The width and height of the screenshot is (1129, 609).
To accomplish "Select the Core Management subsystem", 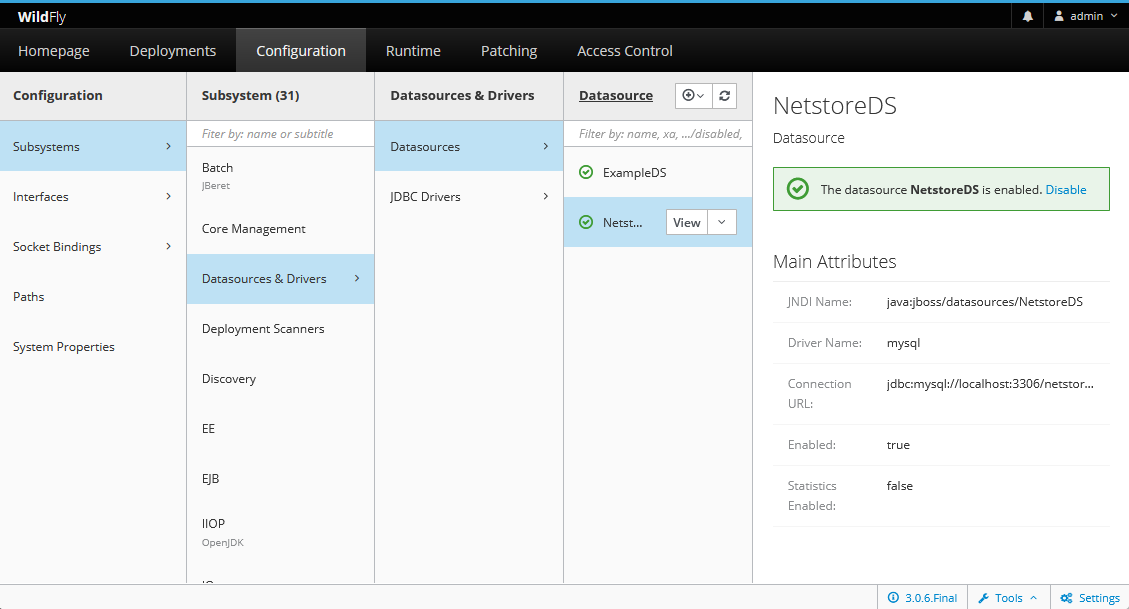I will pos(280,229).
